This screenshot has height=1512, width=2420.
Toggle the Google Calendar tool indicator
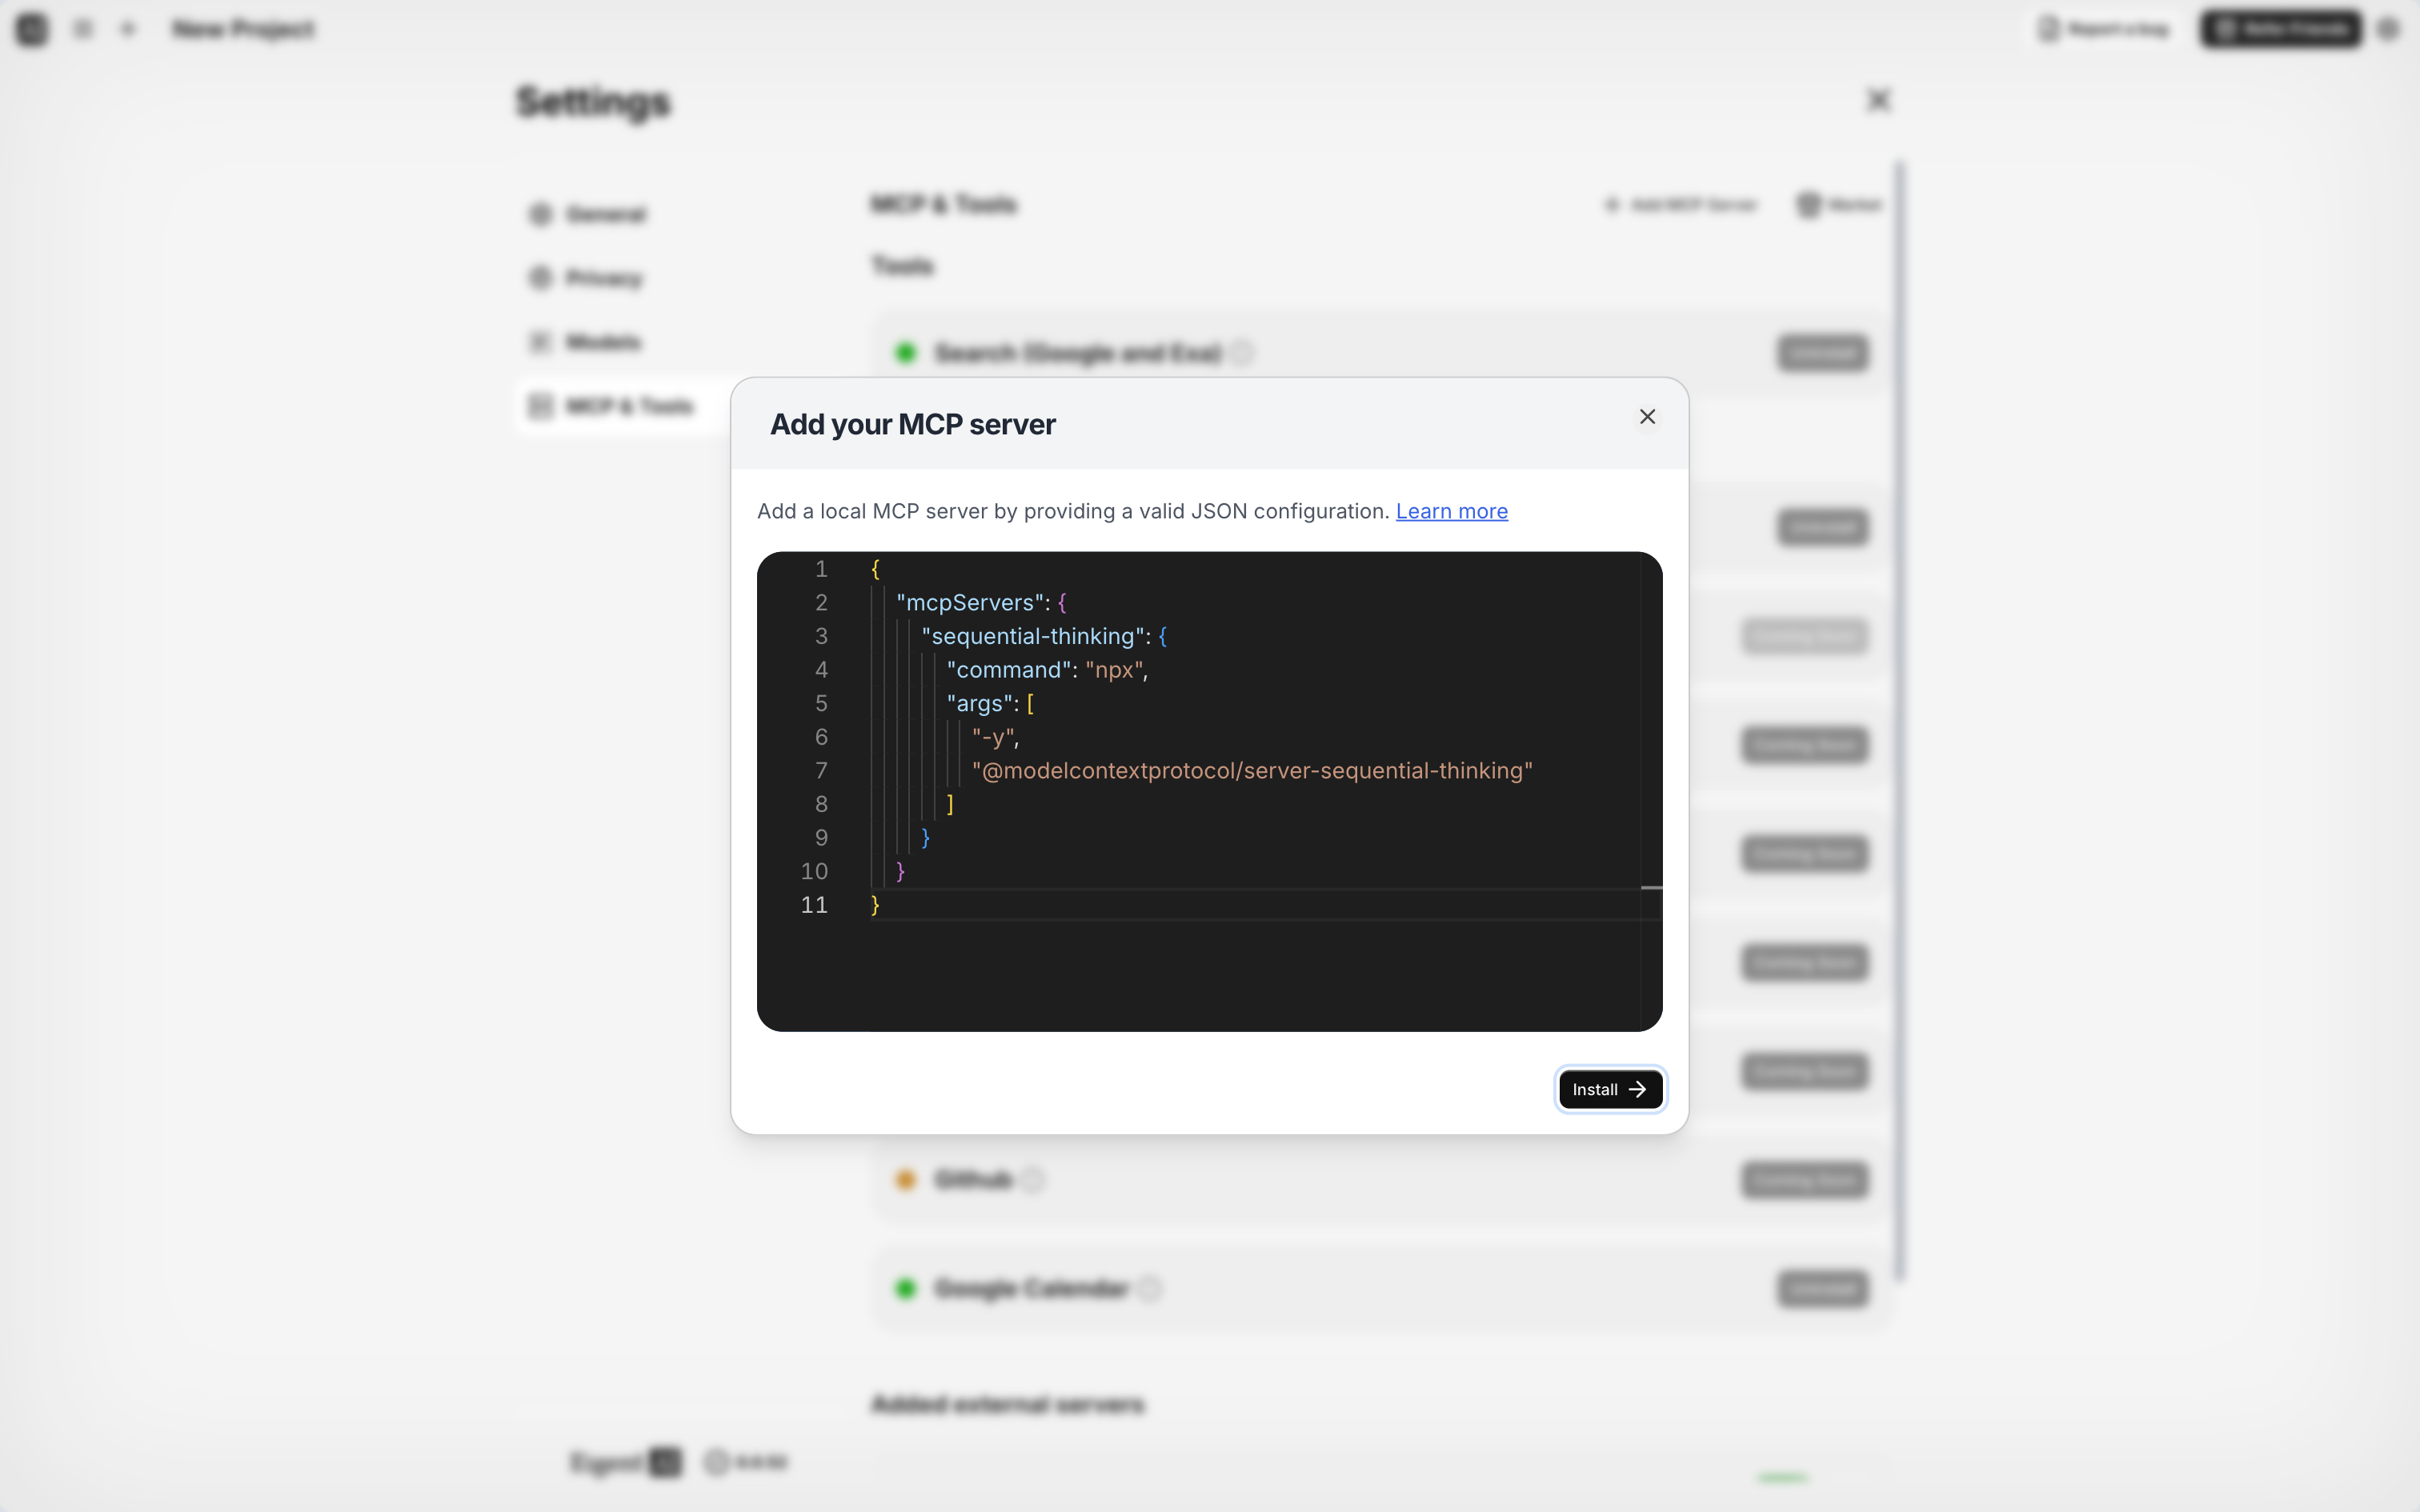coord(905,1289)
